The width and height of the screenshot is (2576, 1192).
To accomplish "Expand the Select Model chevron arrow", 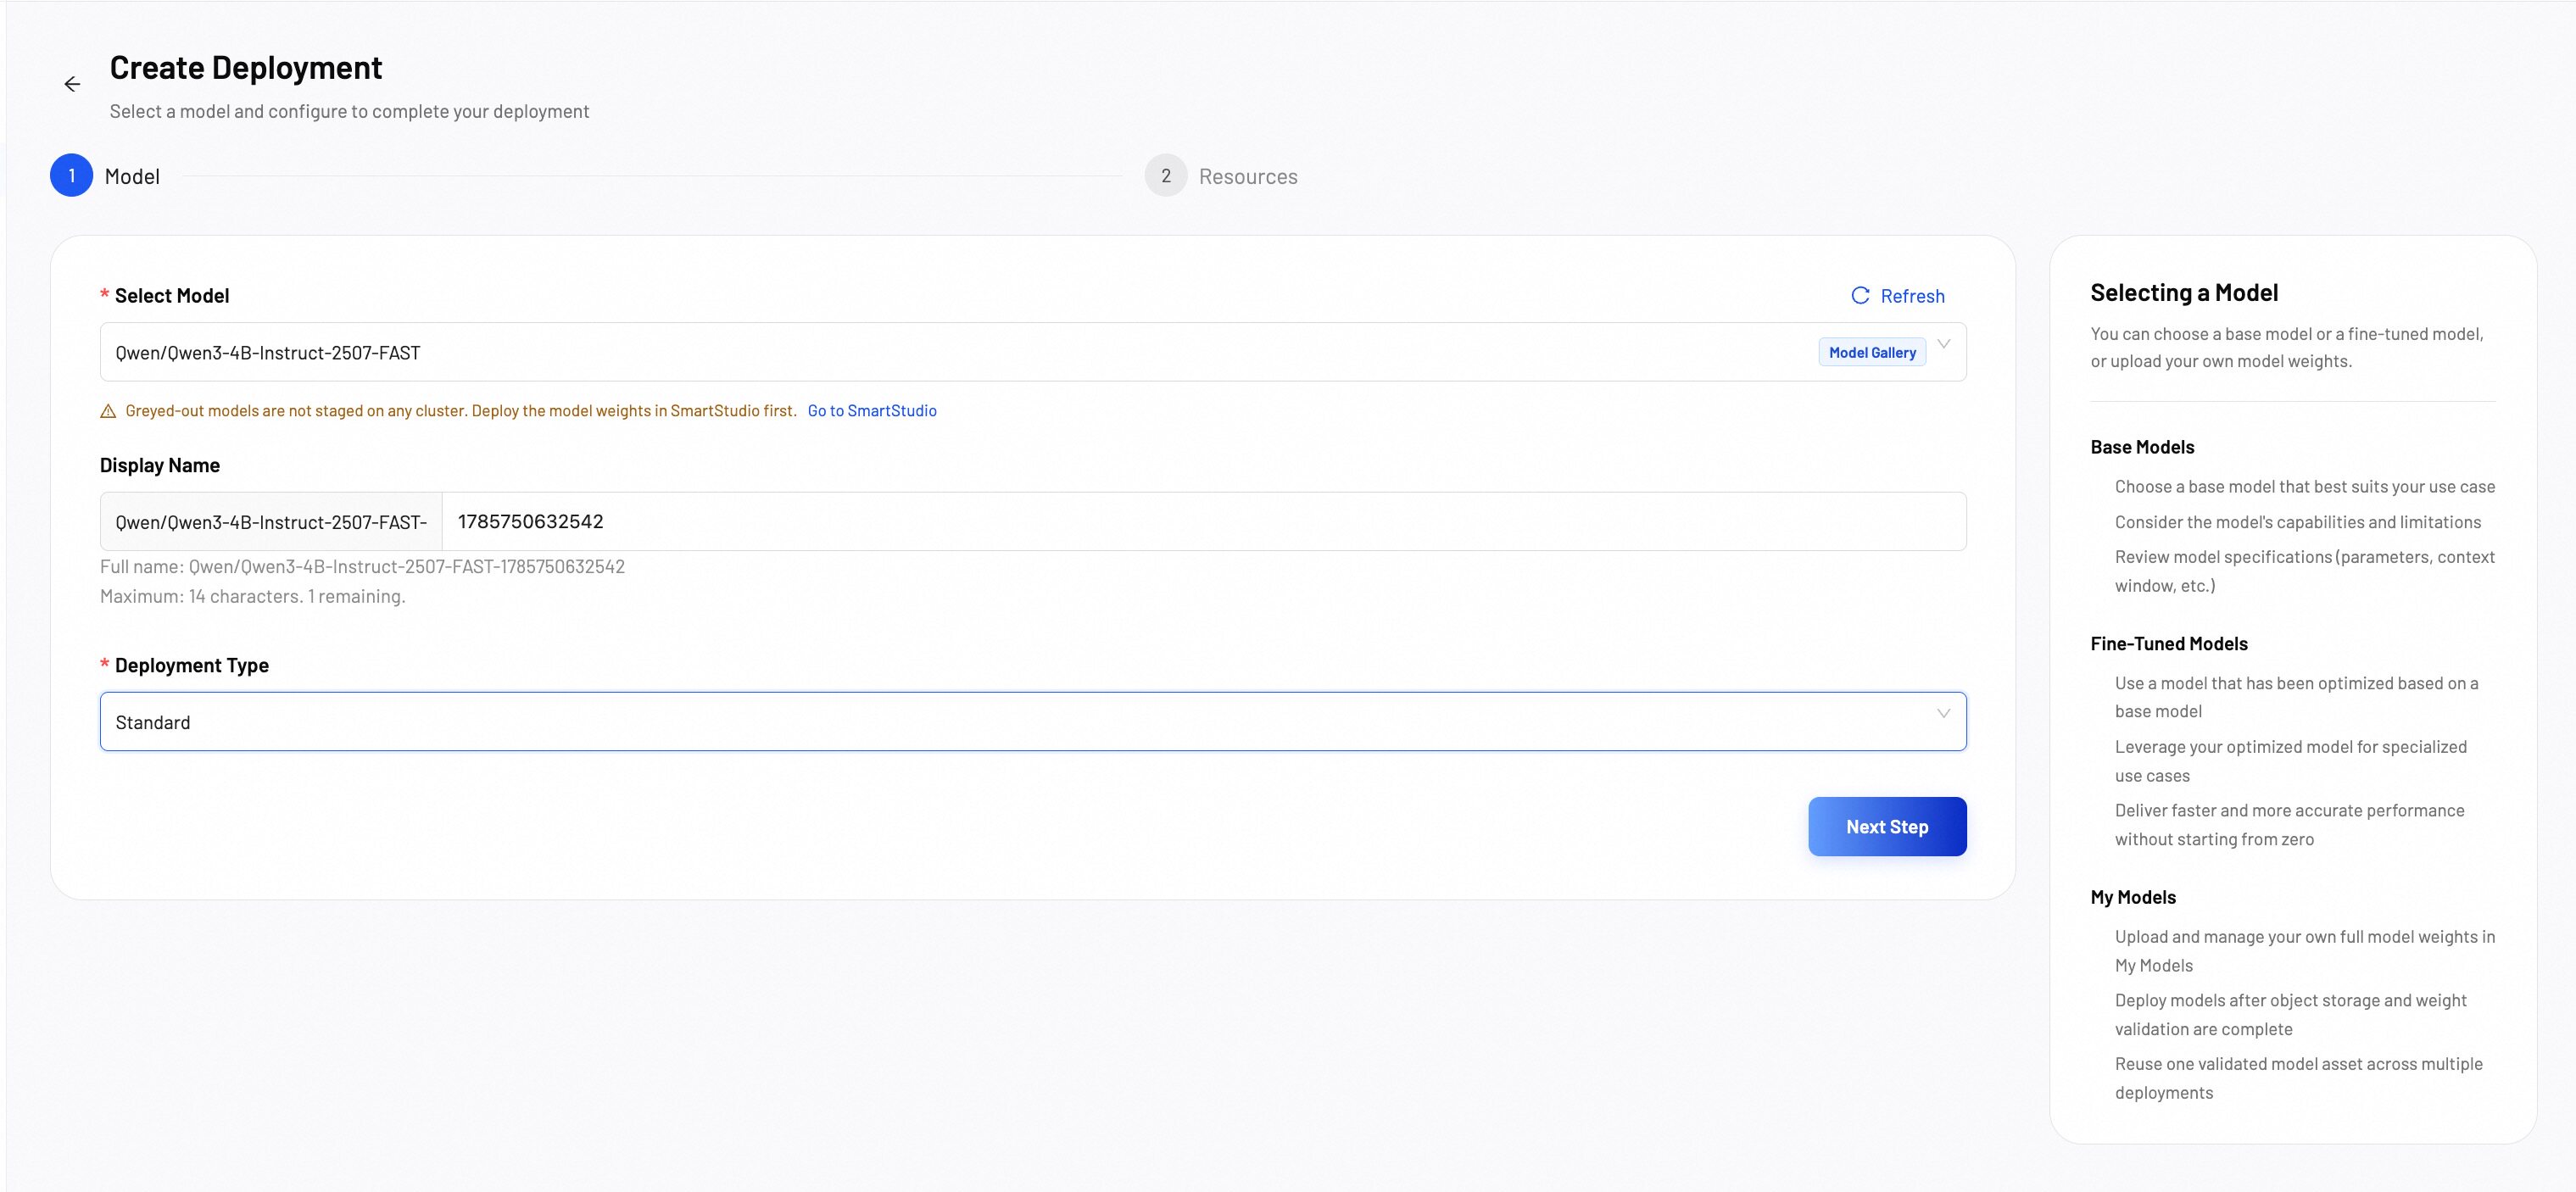I will point(1944,344).
